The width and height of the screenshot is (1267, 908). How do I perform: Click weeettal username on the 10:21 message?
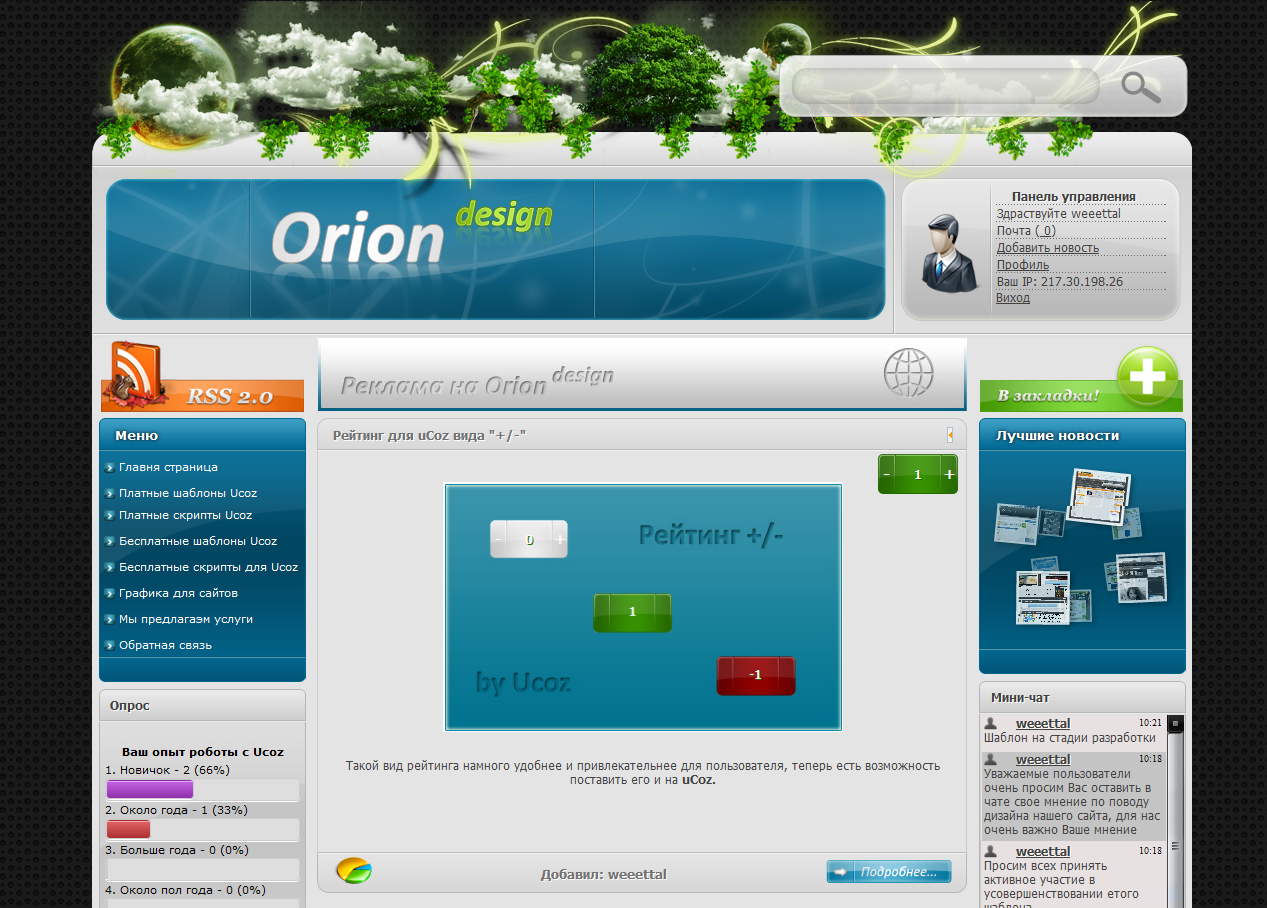(1043, 723)
